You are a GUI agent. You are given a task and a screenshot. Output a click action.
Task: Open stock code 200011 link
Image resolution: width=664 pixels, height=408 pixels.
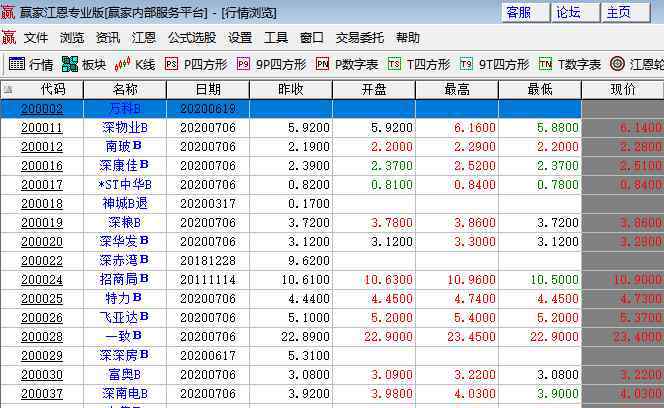click(x=42, y=128)
